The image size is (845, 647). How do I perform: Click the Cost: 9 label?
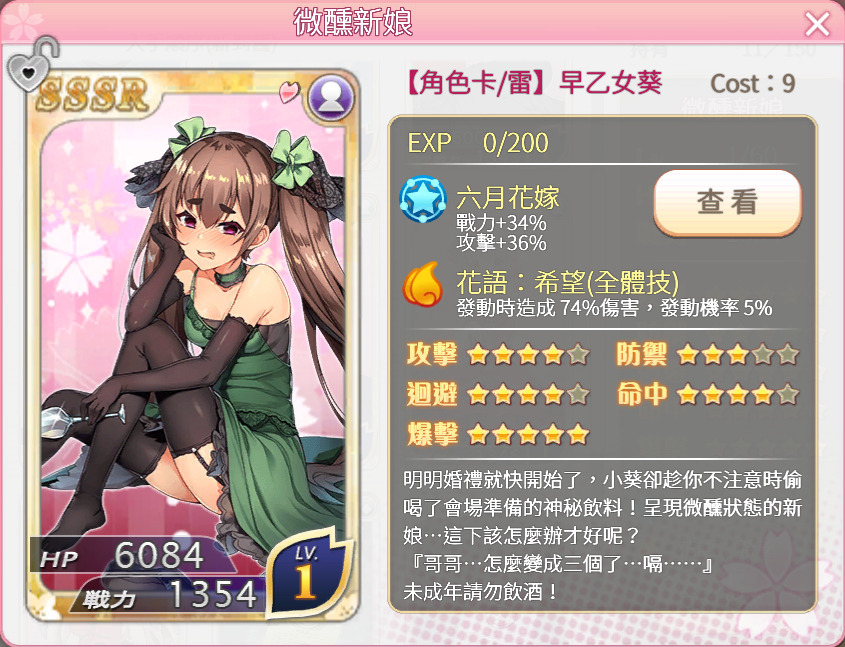pos(753,84)
